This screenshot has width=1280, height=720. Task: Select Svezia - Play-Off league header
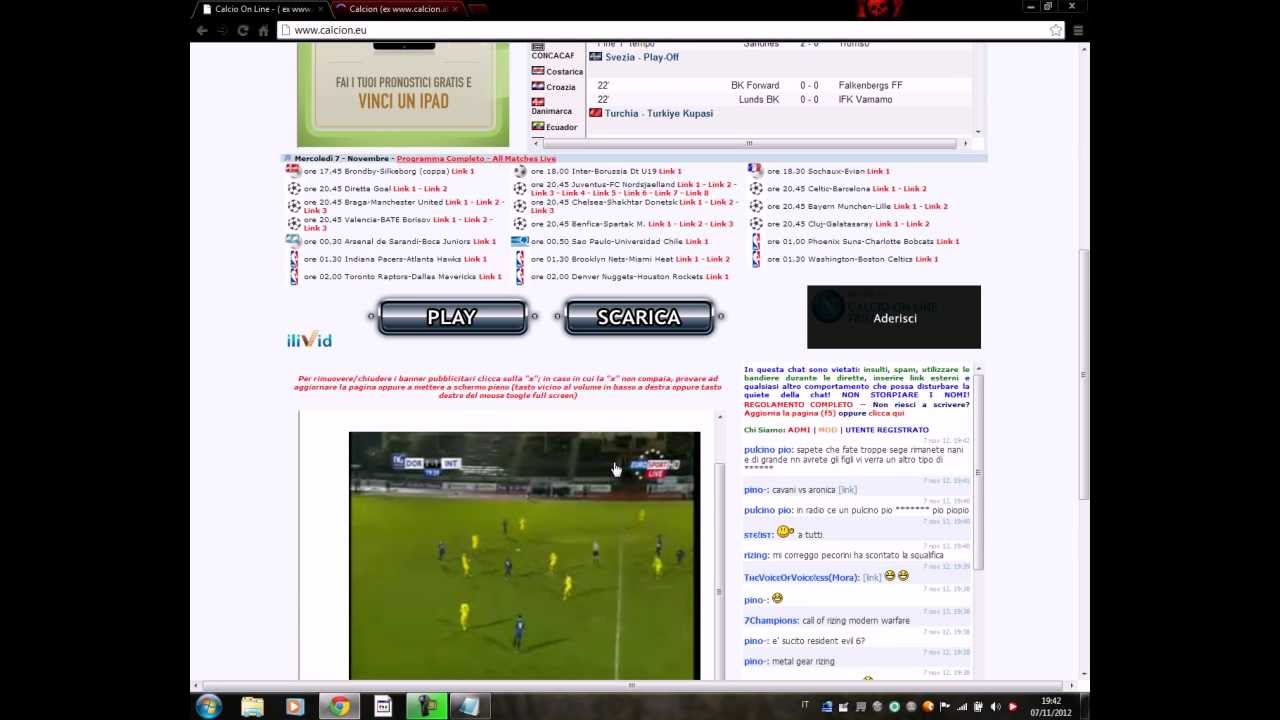click(x=642, y=57)
